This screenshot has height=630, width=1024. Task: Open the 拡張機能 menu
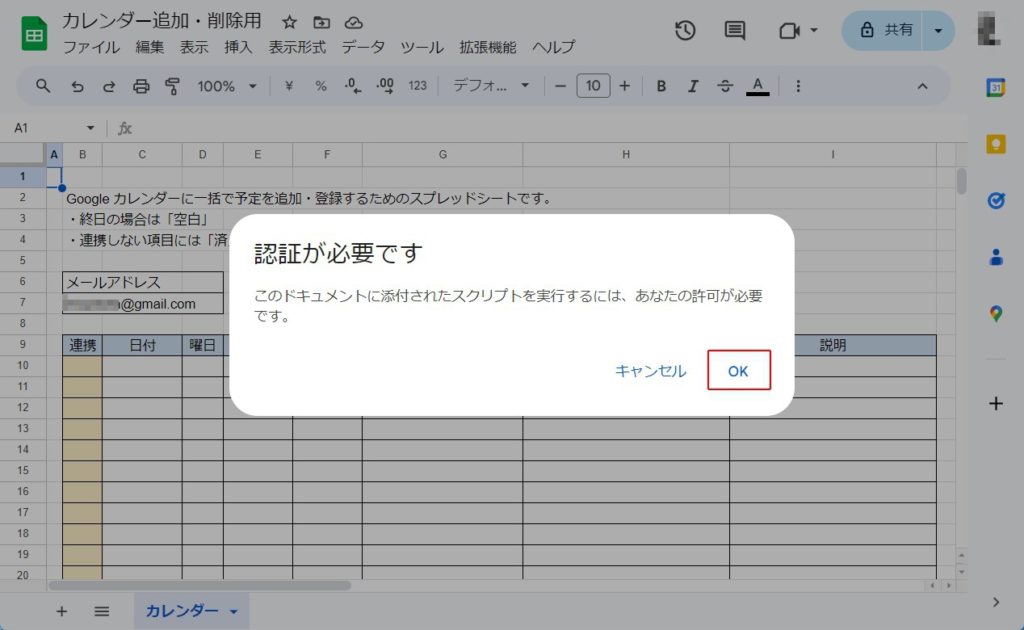point(487,47)
